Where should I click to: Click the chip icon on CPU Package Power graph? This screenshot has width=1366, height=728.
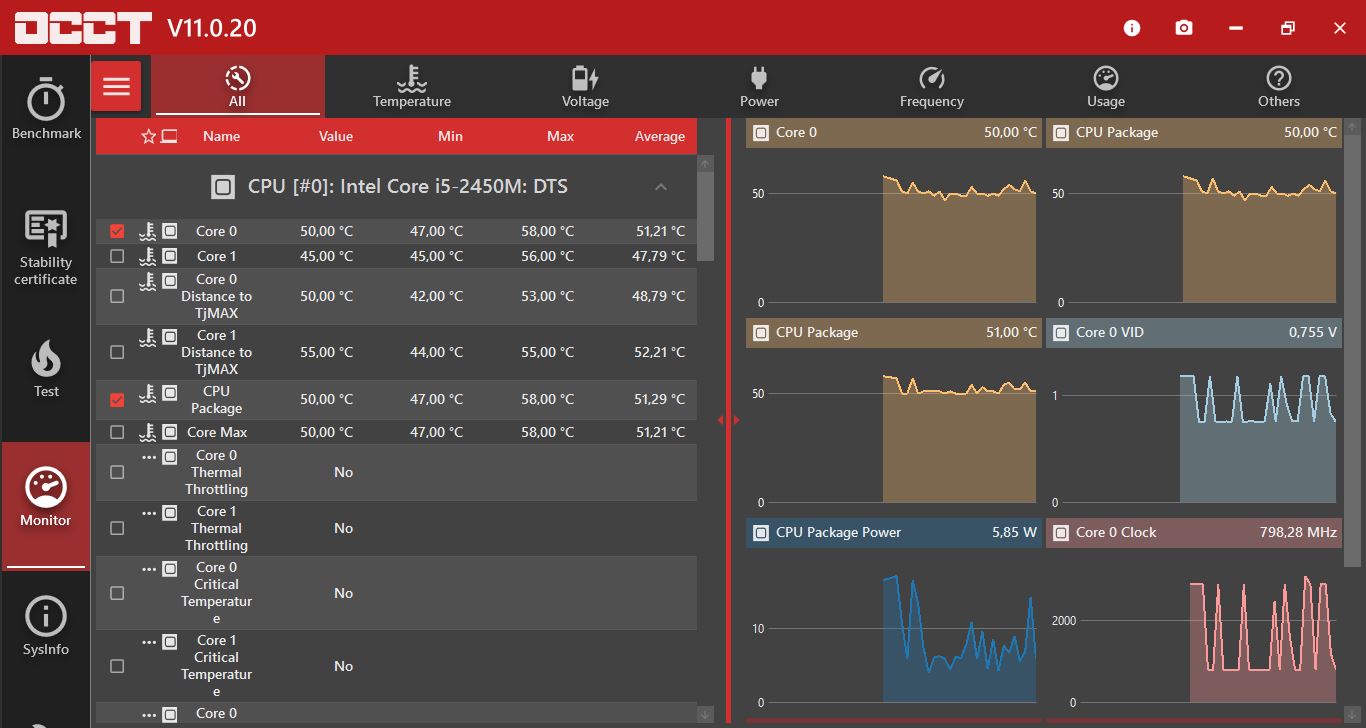coord(760,532)
